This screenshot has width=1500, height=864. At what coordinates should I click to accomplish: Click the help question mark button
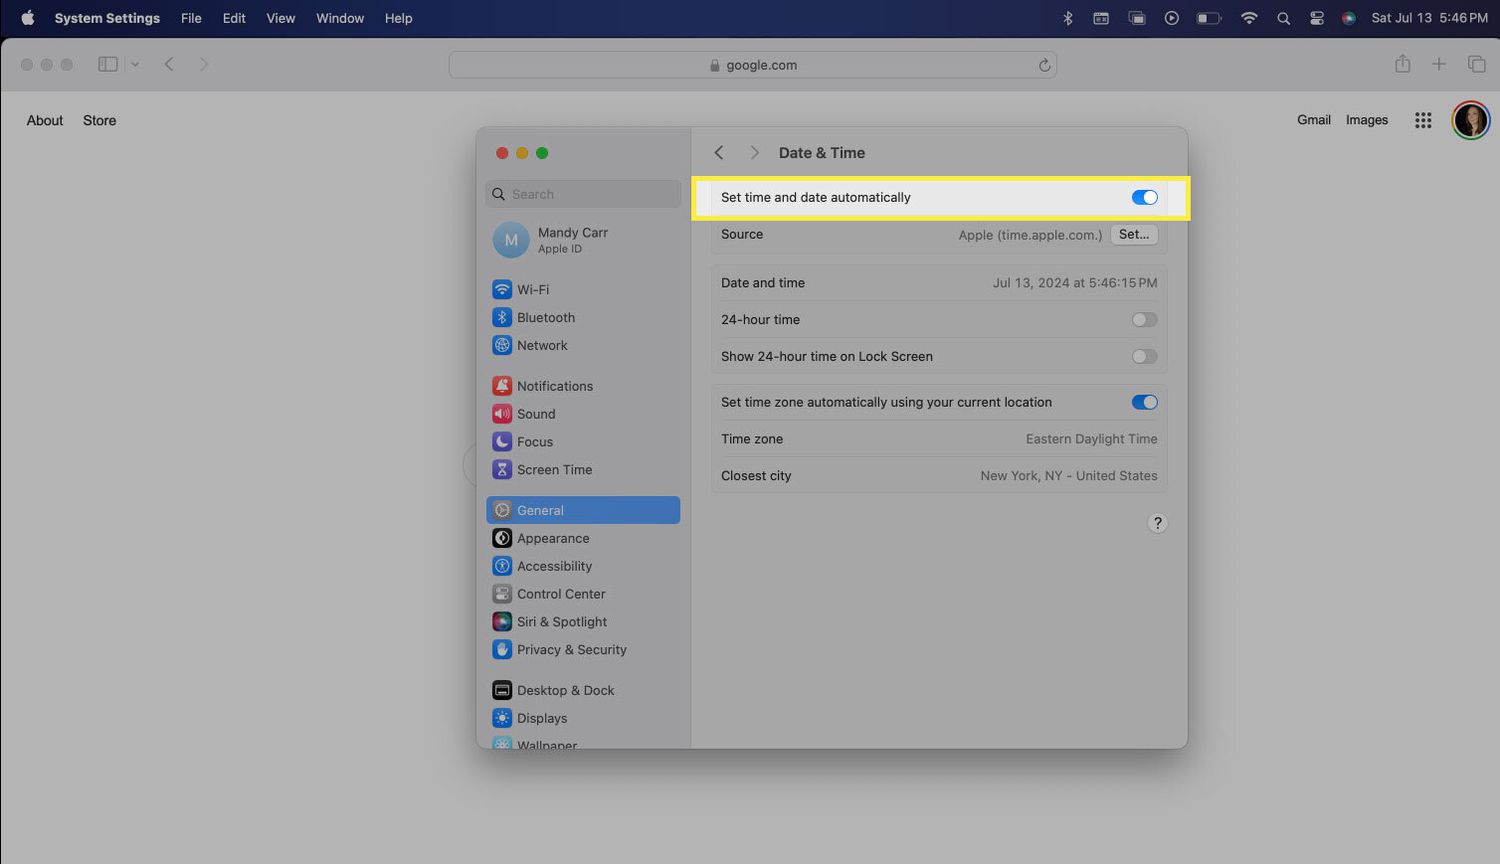tap(1157, 523)
